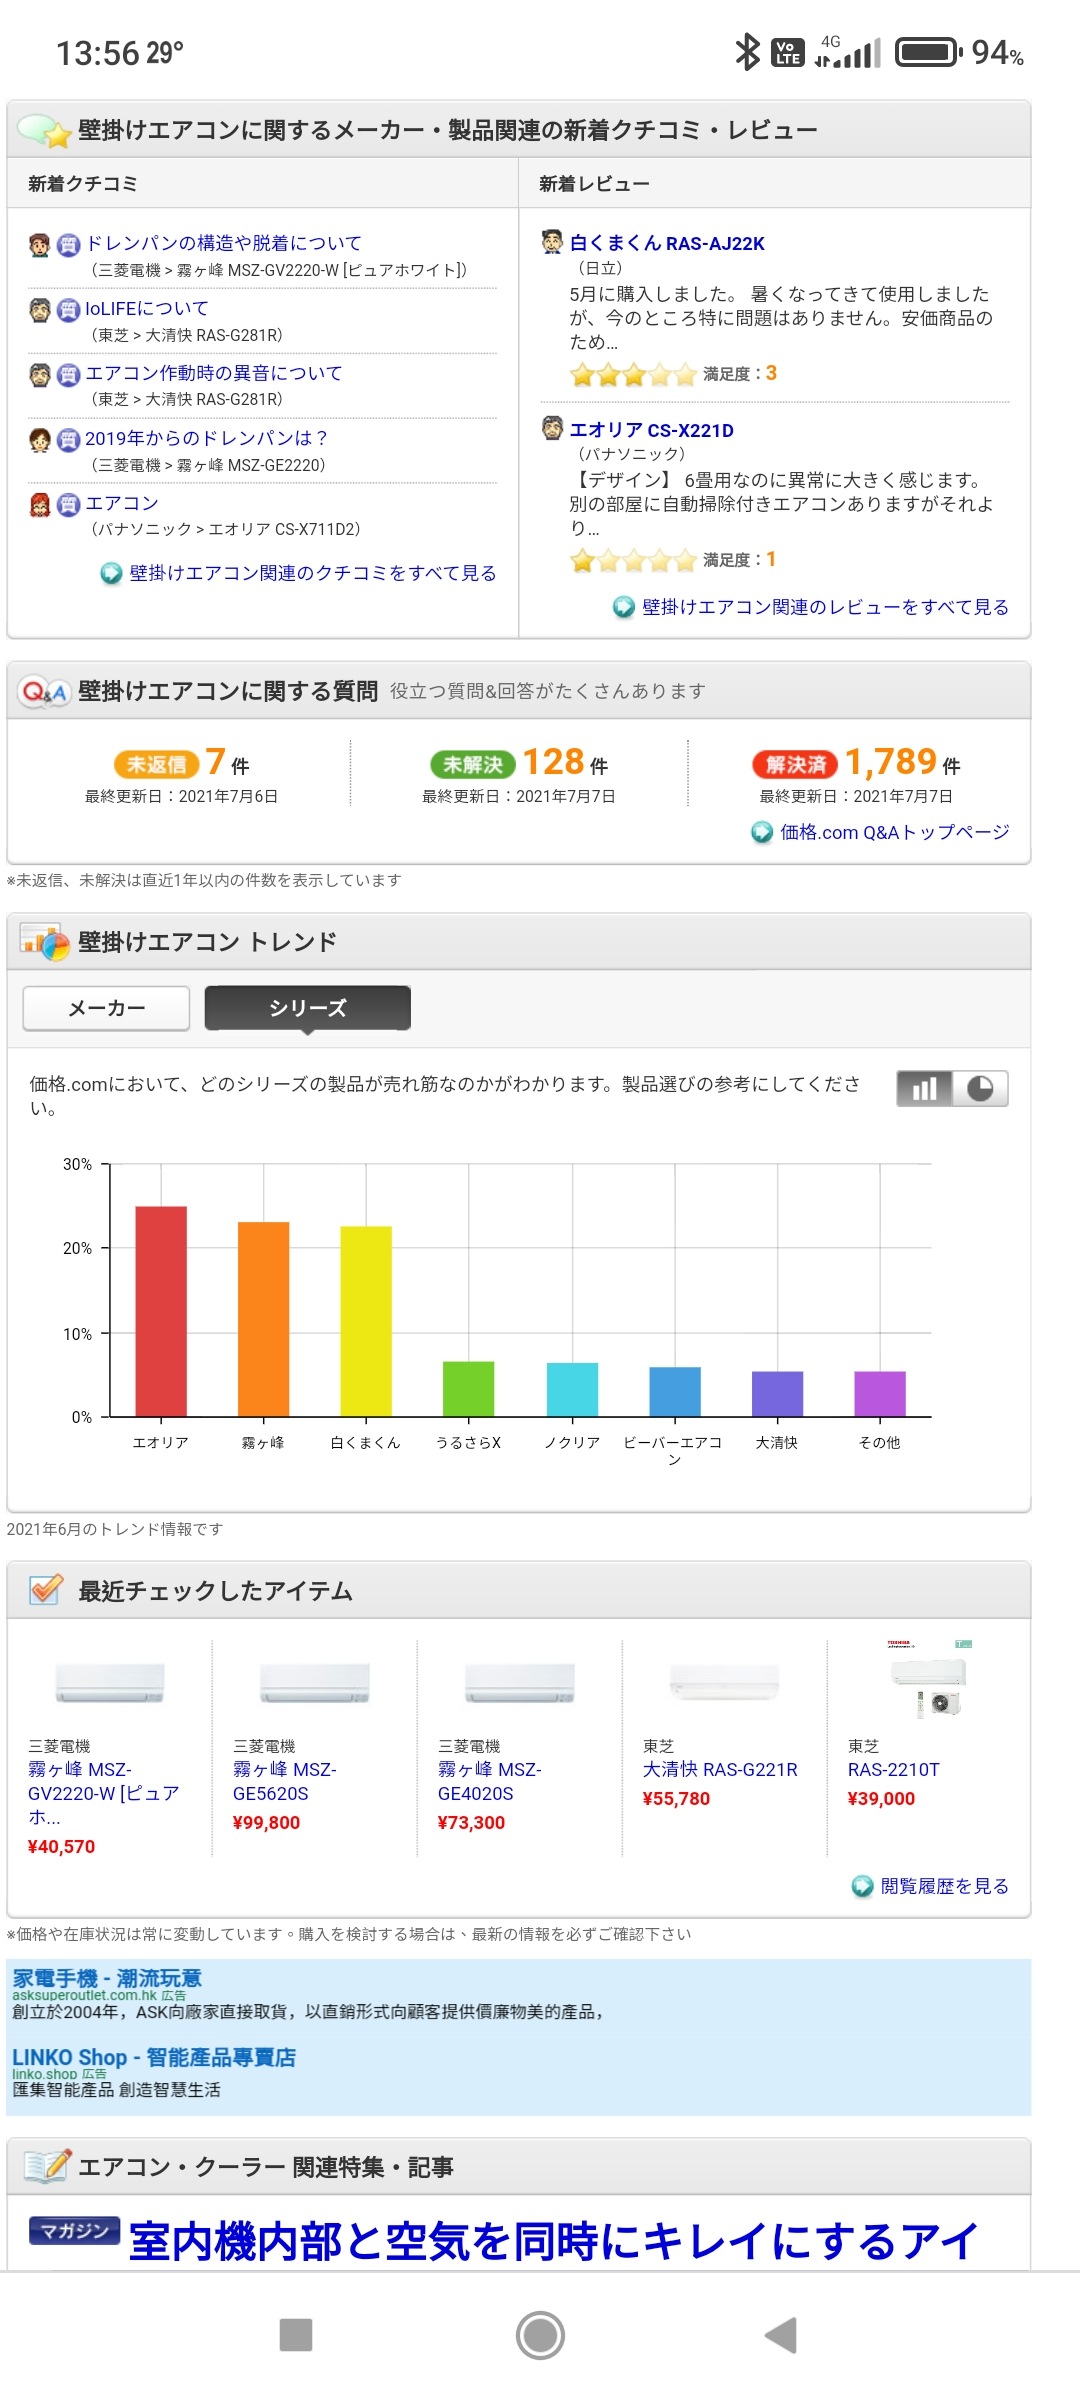Open 家電手機 - 潮流玩意 ad link
This screenshot has width=1080, height=2400.
(107, 1978)
